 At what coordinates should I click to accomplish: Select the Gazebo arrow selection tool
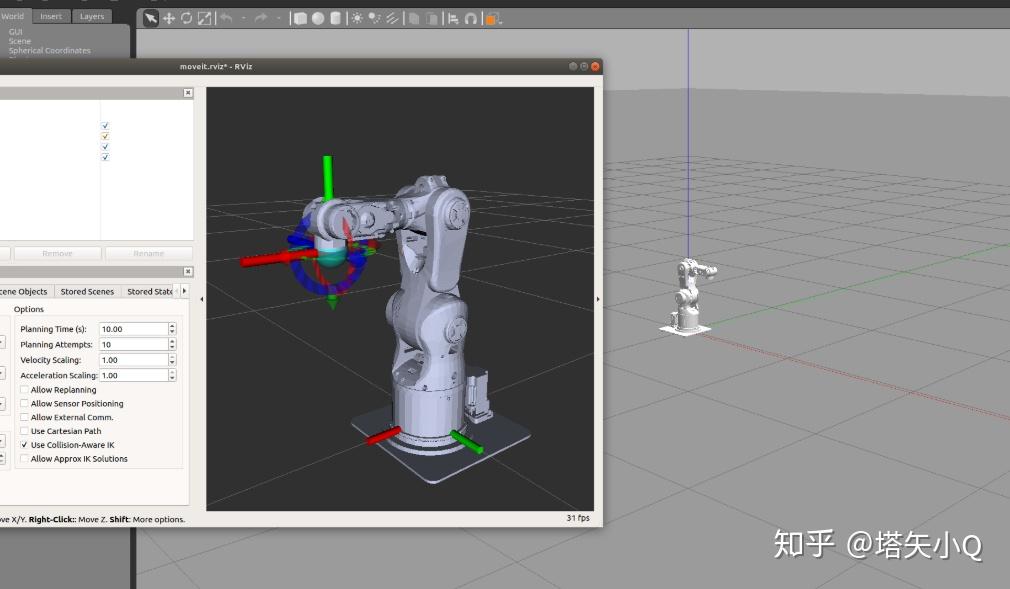pos(151,18)
